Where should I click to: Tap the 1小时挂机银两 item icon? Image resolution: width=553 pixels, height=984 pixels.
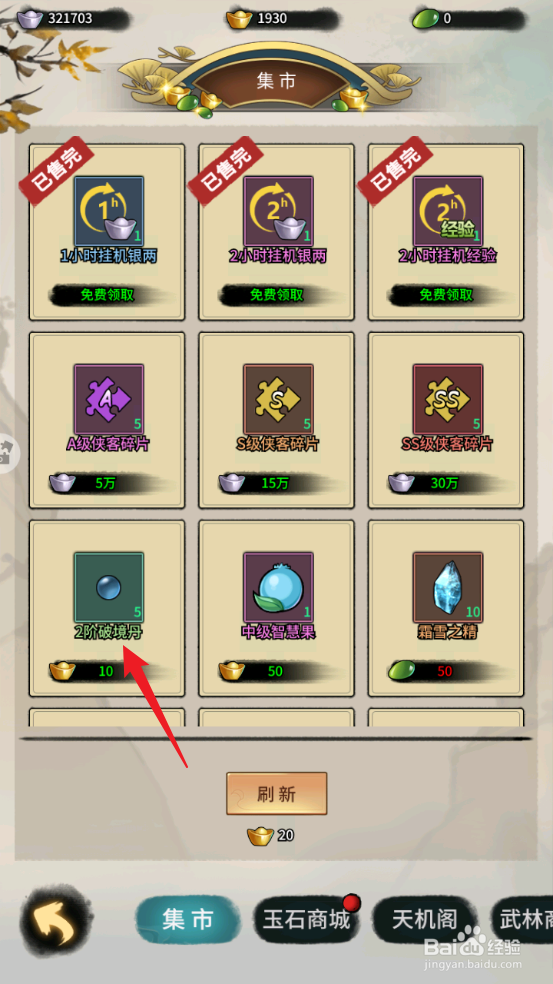109,211
